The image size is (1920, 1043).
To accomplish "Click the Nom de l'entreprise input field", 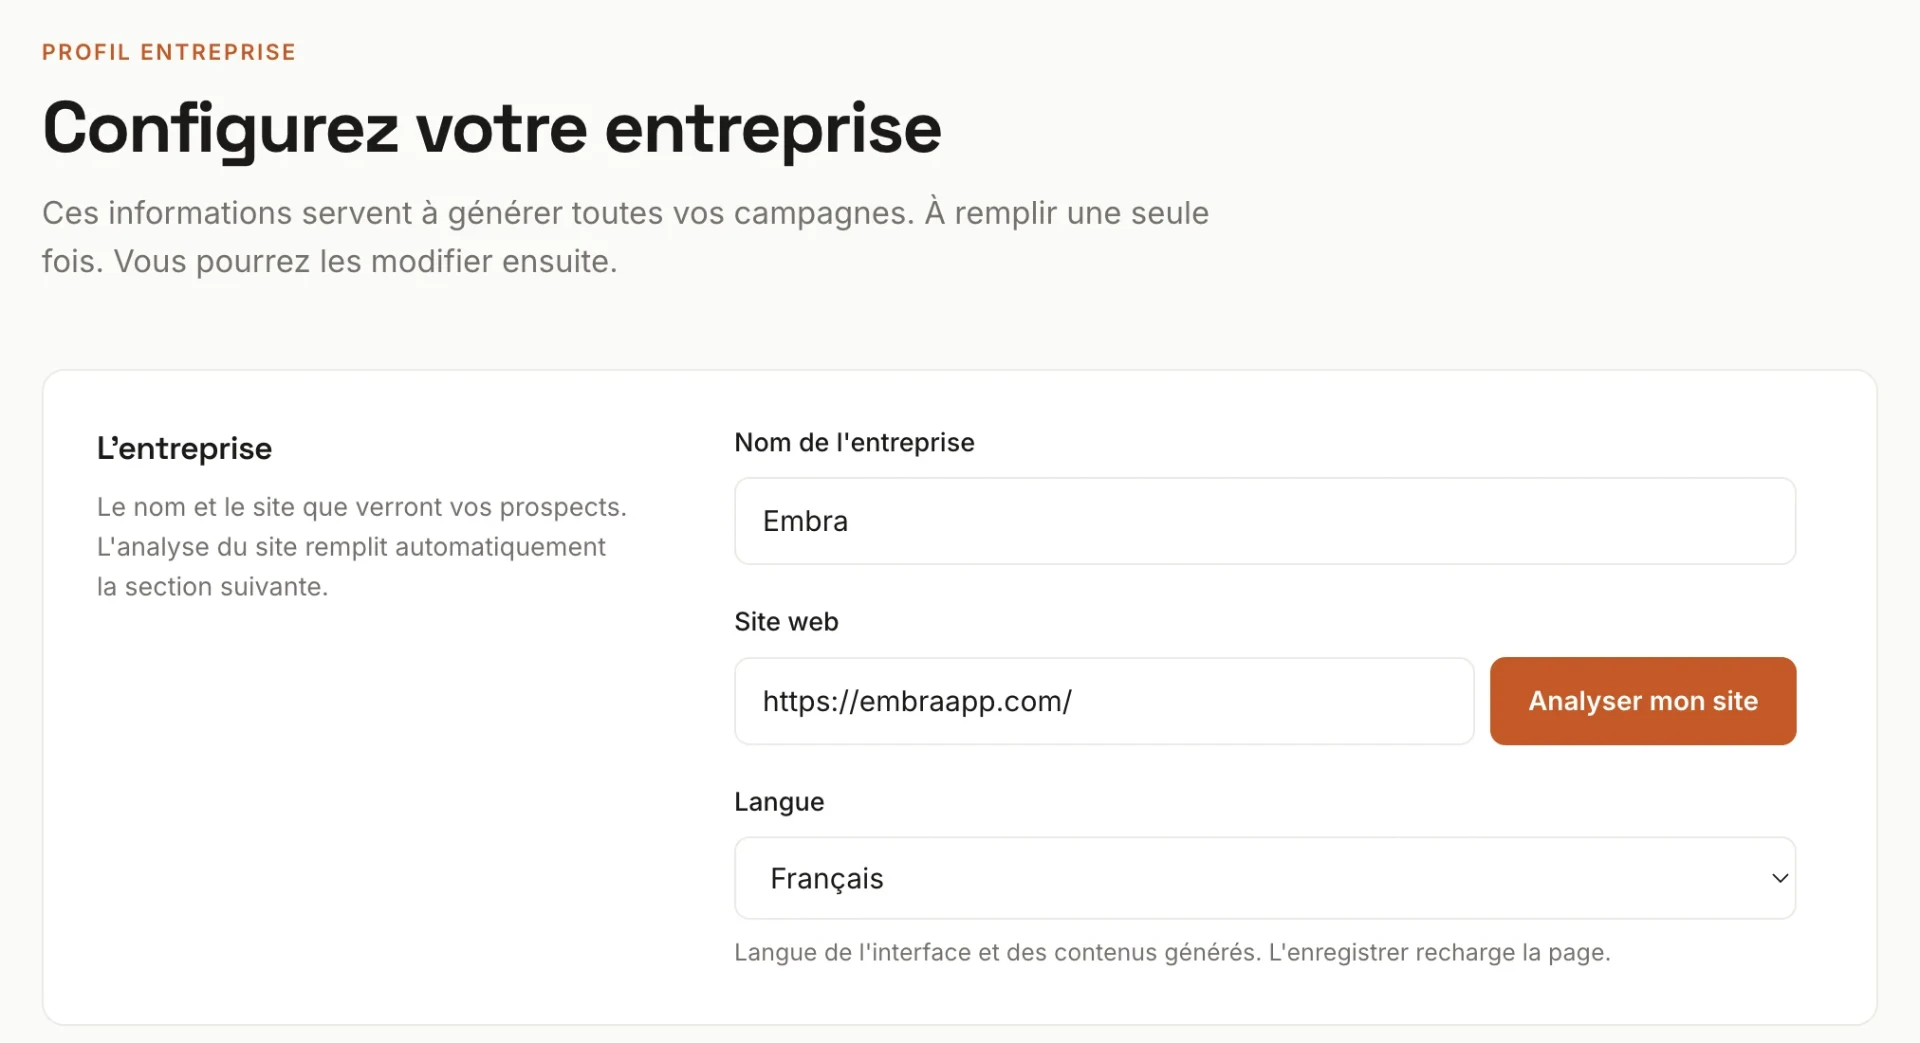I will pyautogui.click(x=1265, y=521).
